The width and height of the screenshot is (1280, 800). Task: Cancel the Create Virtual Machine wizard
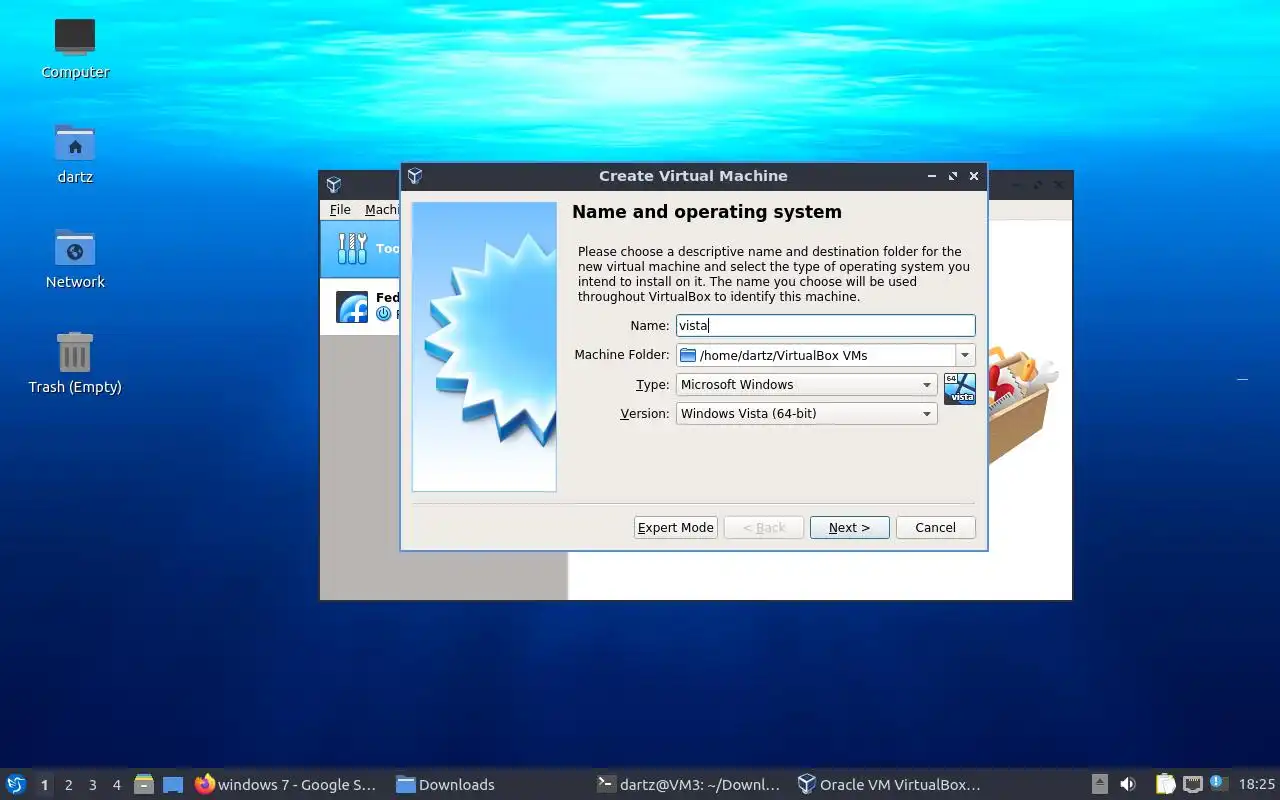point(936,527)
